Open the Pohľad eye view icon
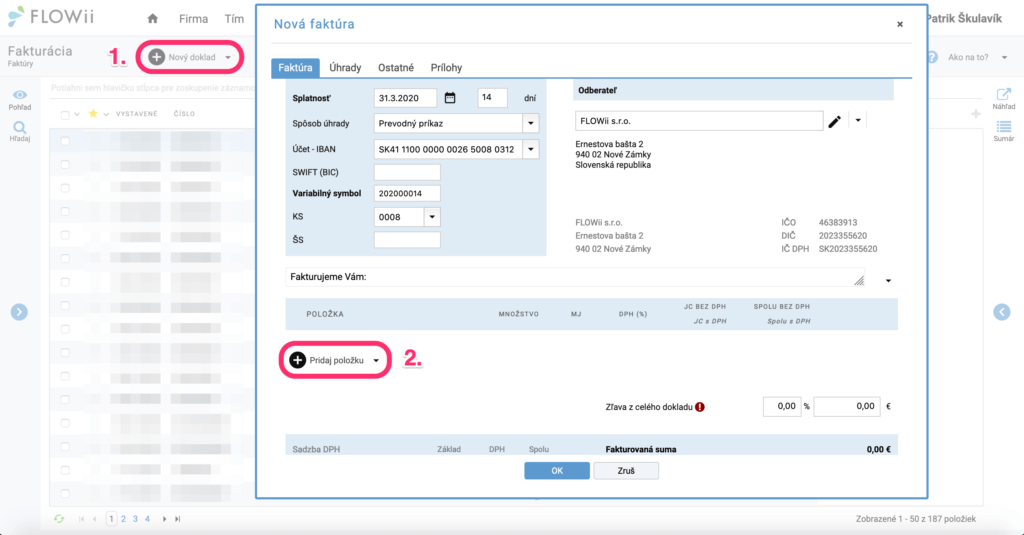The height and width of the screenshot is (535, 1024). click(x=20, y=95)
